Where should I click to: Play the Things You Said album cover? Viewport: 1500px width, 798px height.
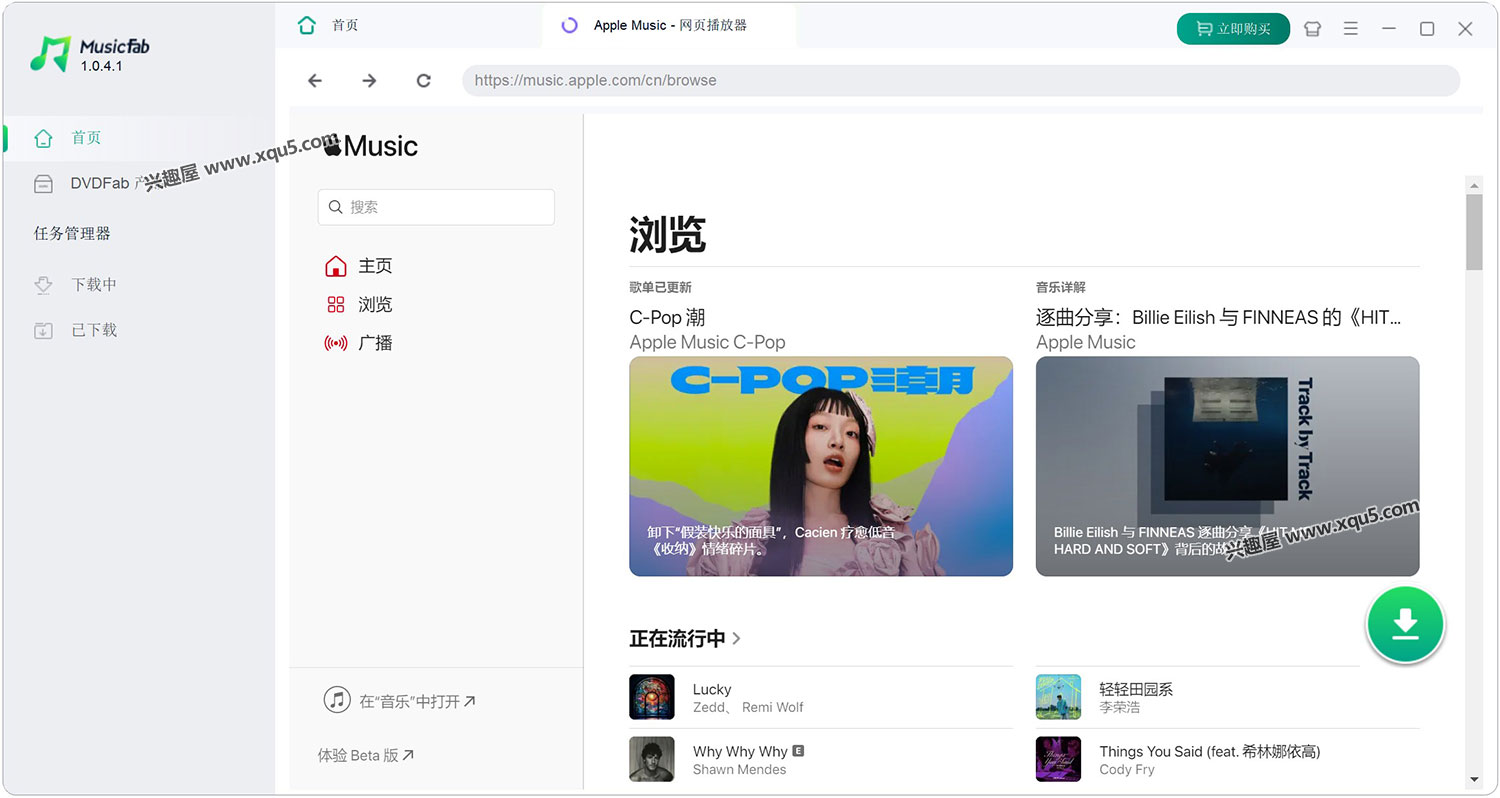1058,759
